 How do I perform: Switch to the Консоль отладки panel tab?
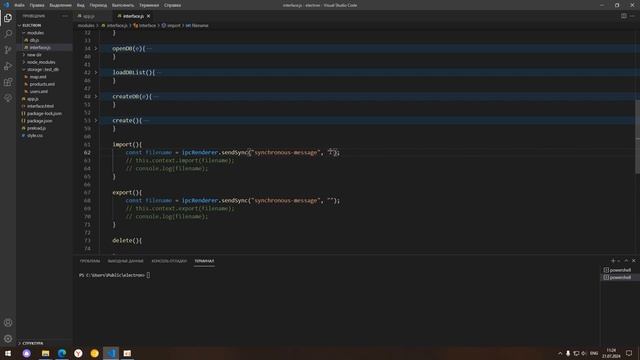[169, 261]
